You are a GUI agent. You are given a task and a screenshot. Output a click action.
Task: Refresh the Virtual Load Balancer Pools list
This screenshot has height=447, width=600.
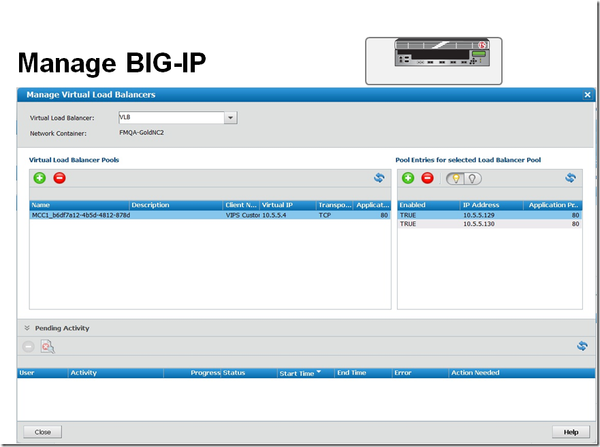click(379, 178)
